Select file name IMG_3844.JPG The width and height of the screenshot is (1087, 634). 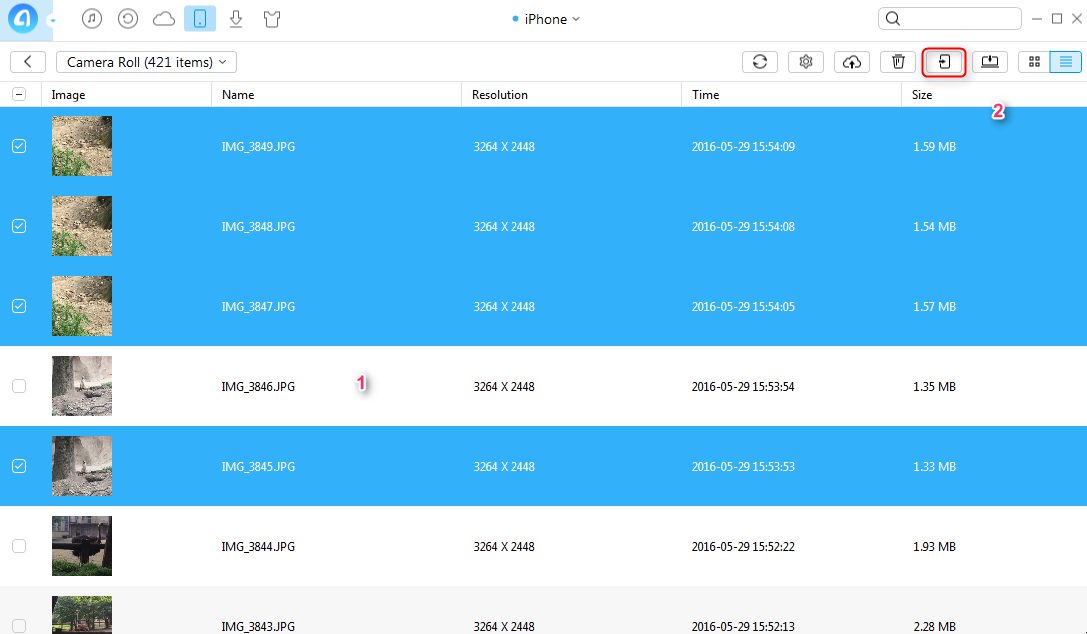pos(258,547)
